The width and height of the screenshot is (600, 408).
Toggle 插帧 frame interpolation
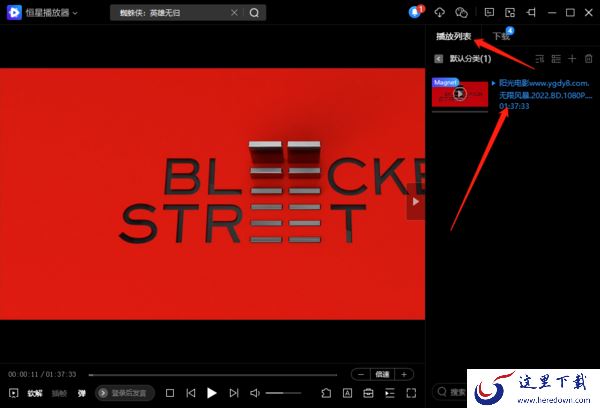coord(59,393)
